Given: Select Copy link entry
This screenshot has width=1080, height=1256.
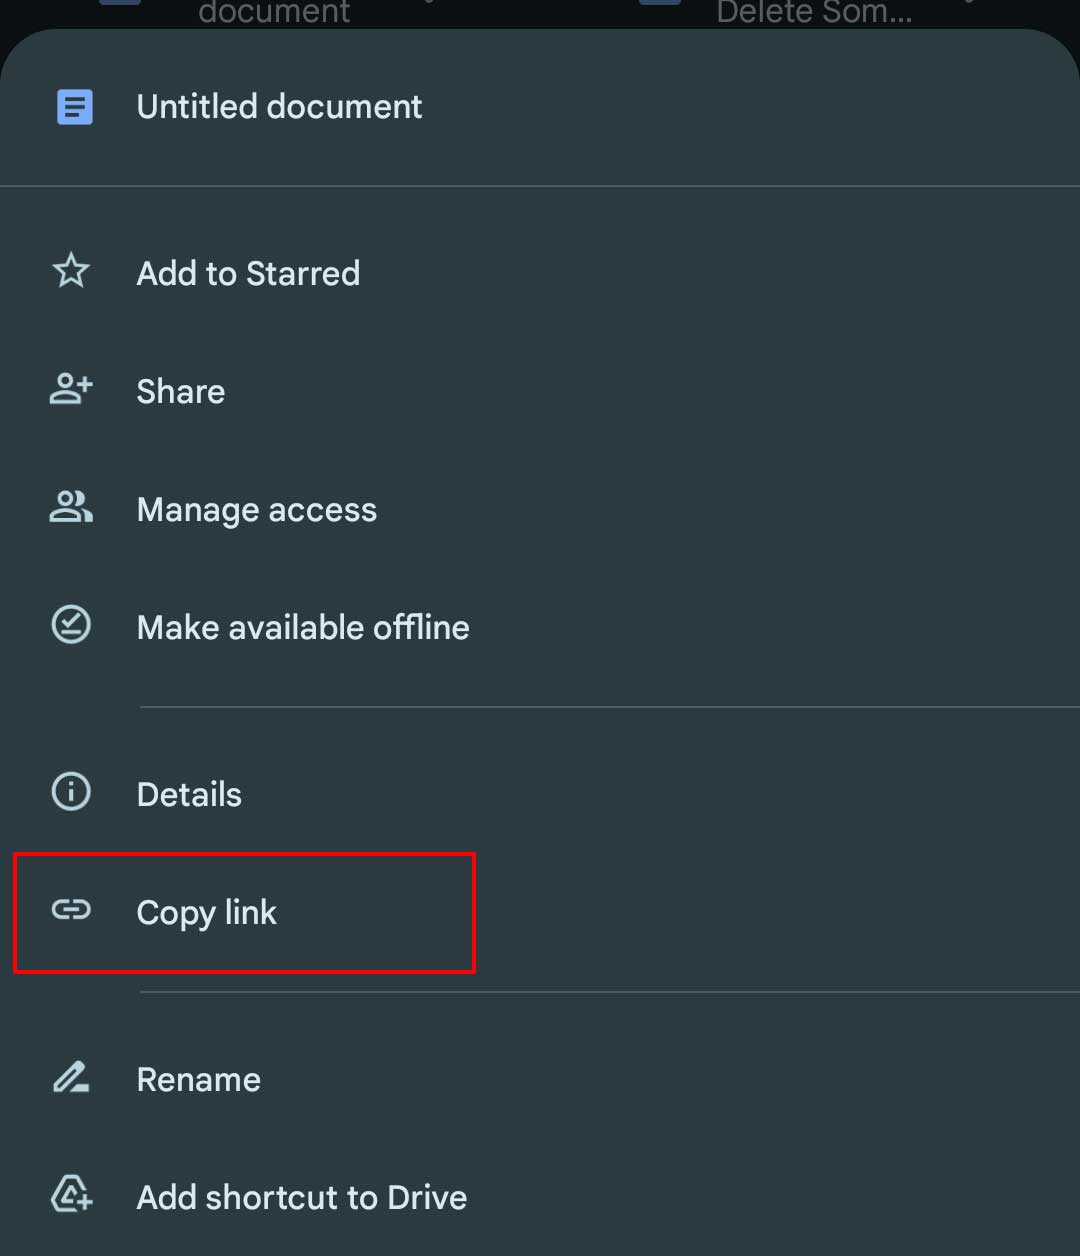Looking at the screenshot, I should tap(540, 912).
